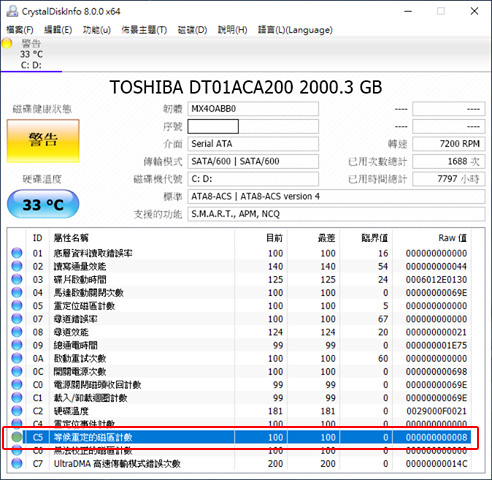Image resolution: width=492 pixels, height=480 pixels.
Task: Click the yellow 警告 health status button
Action: [x=43, y=141]
